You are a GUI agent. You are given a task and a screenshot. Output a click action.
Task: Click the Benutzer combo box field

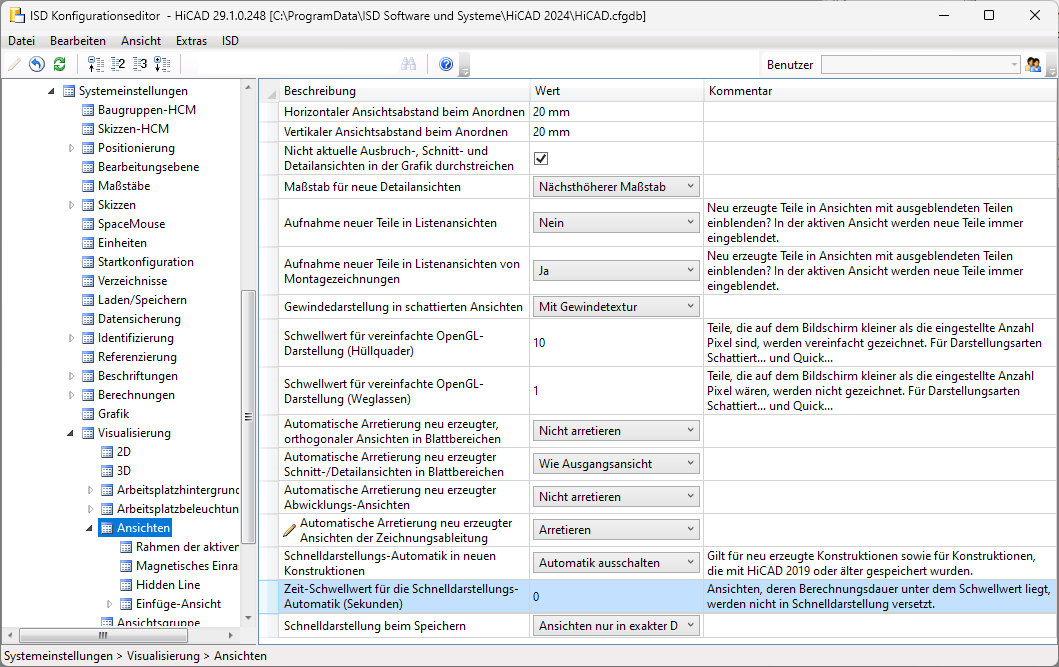915,65
